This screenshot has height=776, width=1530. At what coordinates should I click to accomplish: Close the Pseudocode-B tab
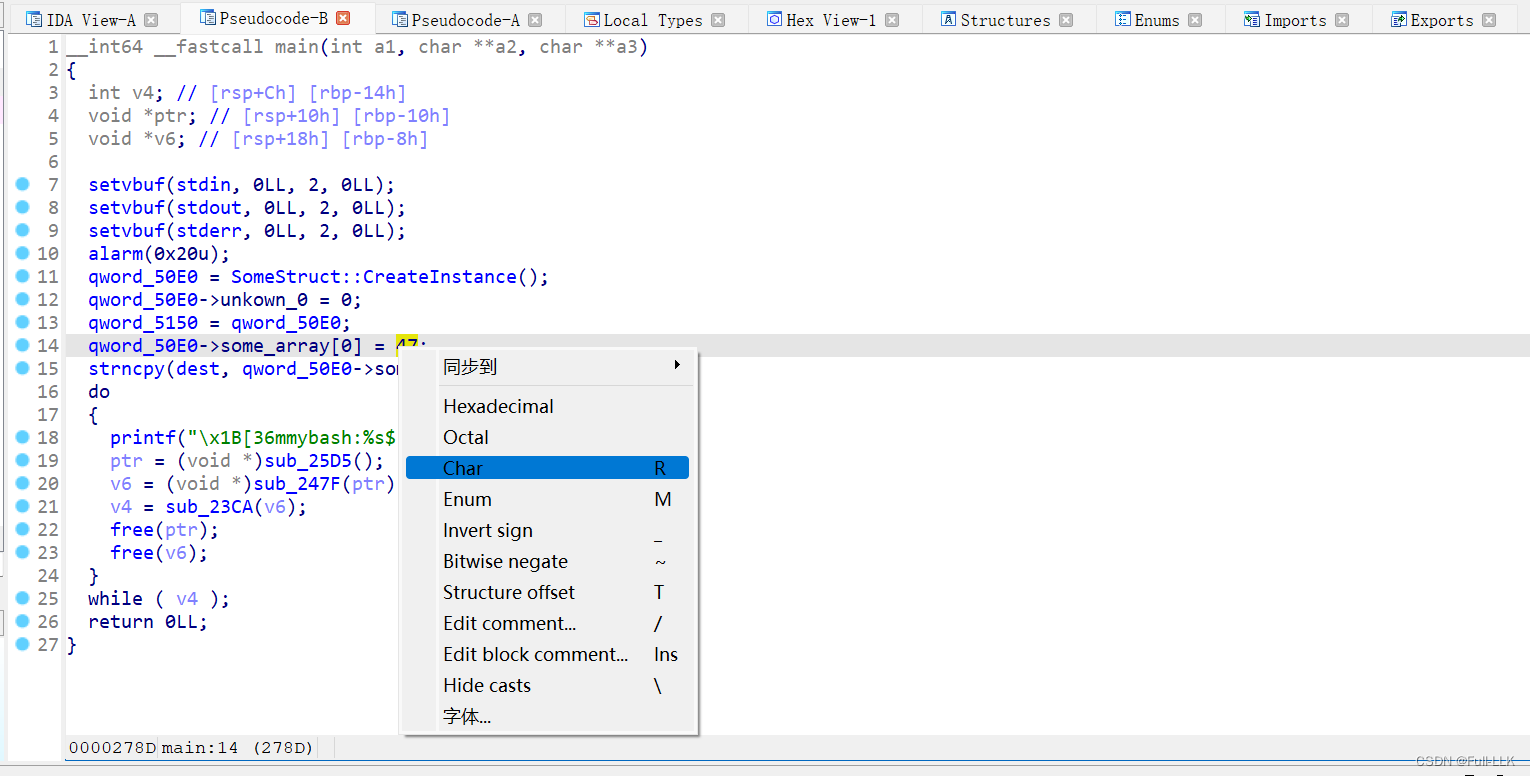(343, 18)
